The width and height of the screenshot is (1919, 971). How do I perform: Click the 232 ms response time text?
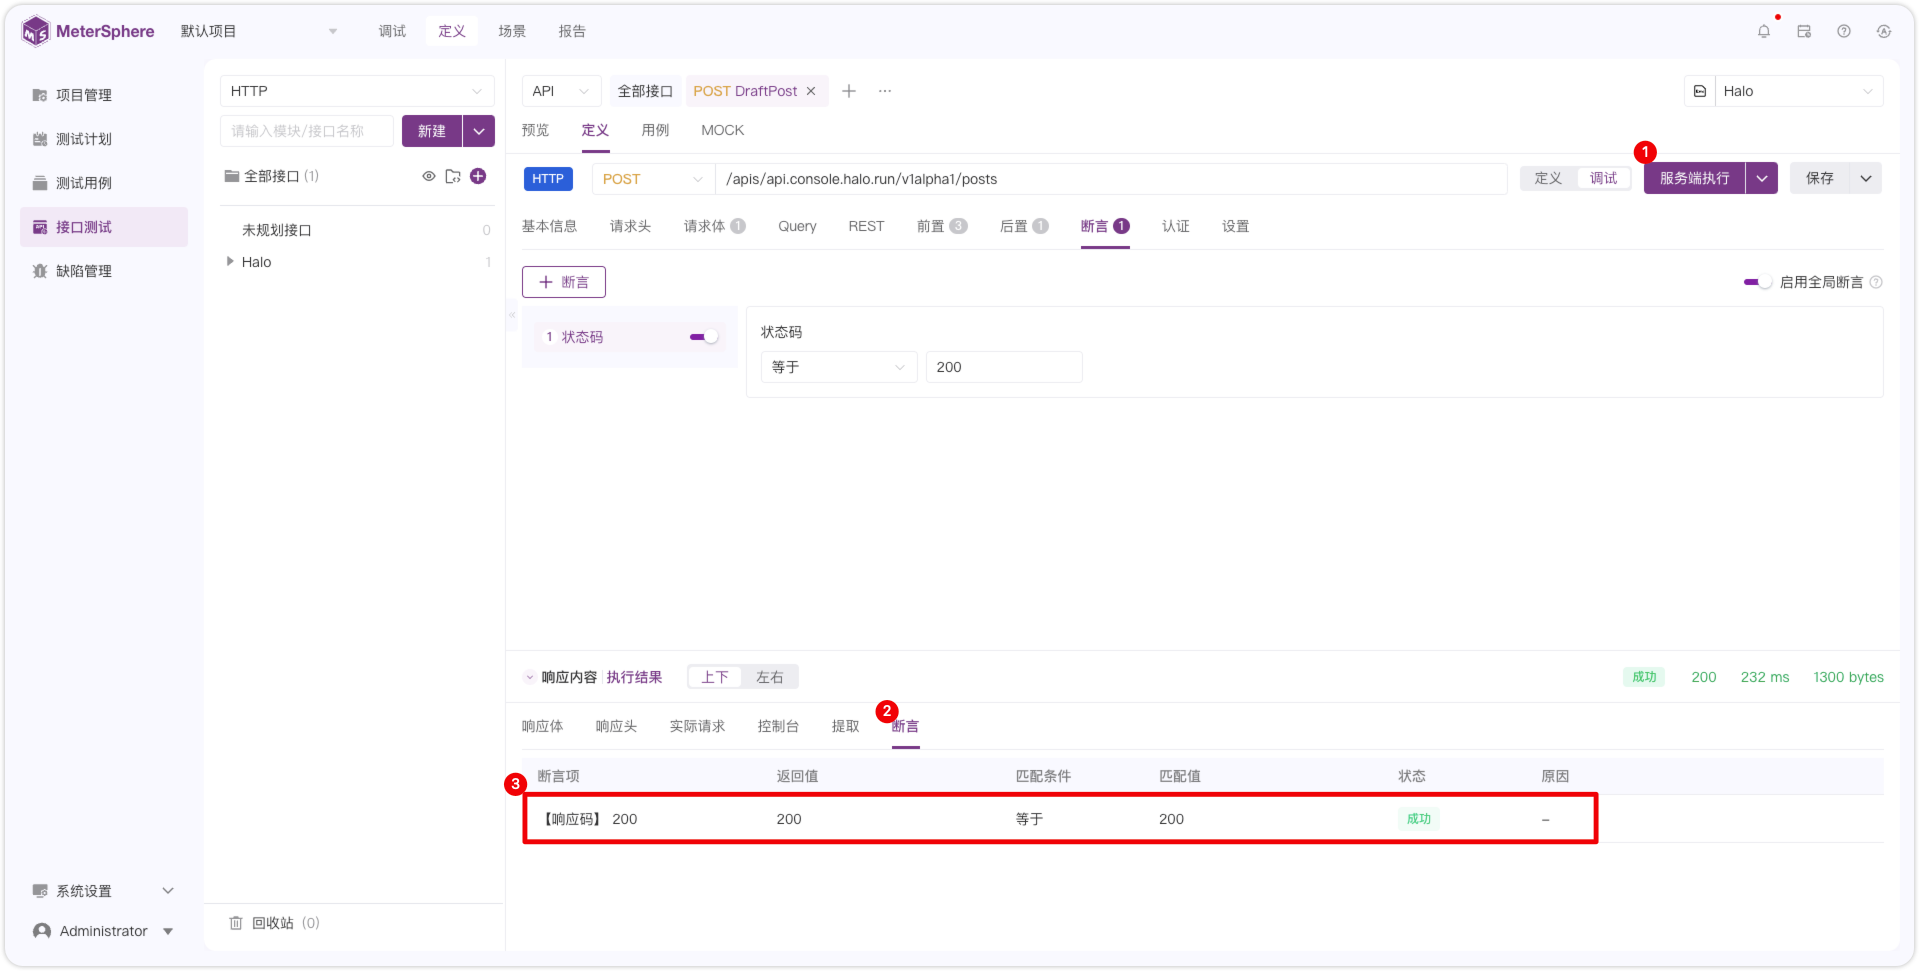pyautogui.click(x=1765, y=677)
